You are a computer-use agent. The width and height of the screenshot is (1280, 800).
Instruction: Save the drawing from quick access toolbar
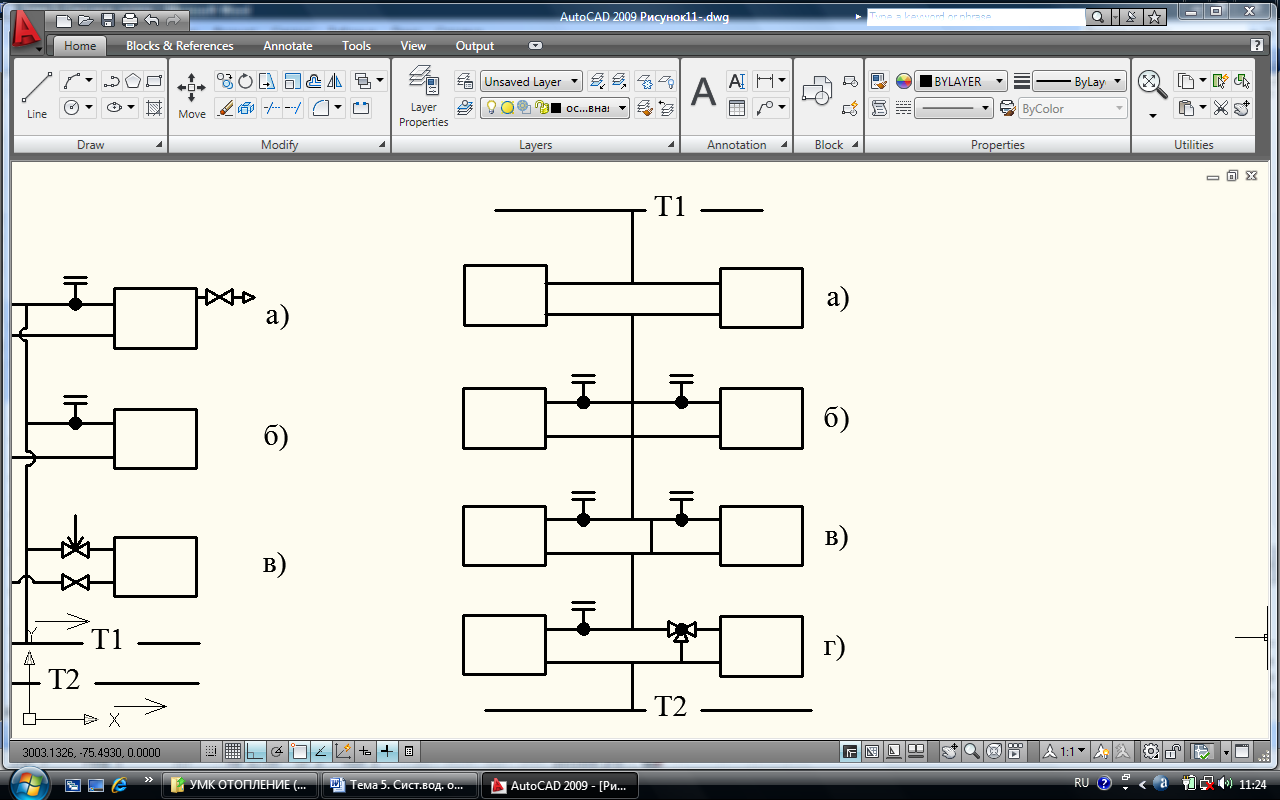click(107, 19)
